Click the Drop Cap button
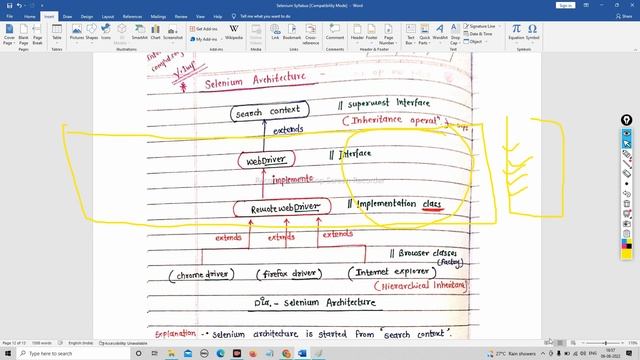The image size is (640, 360). pyautogui.click(x=454, y=34)
